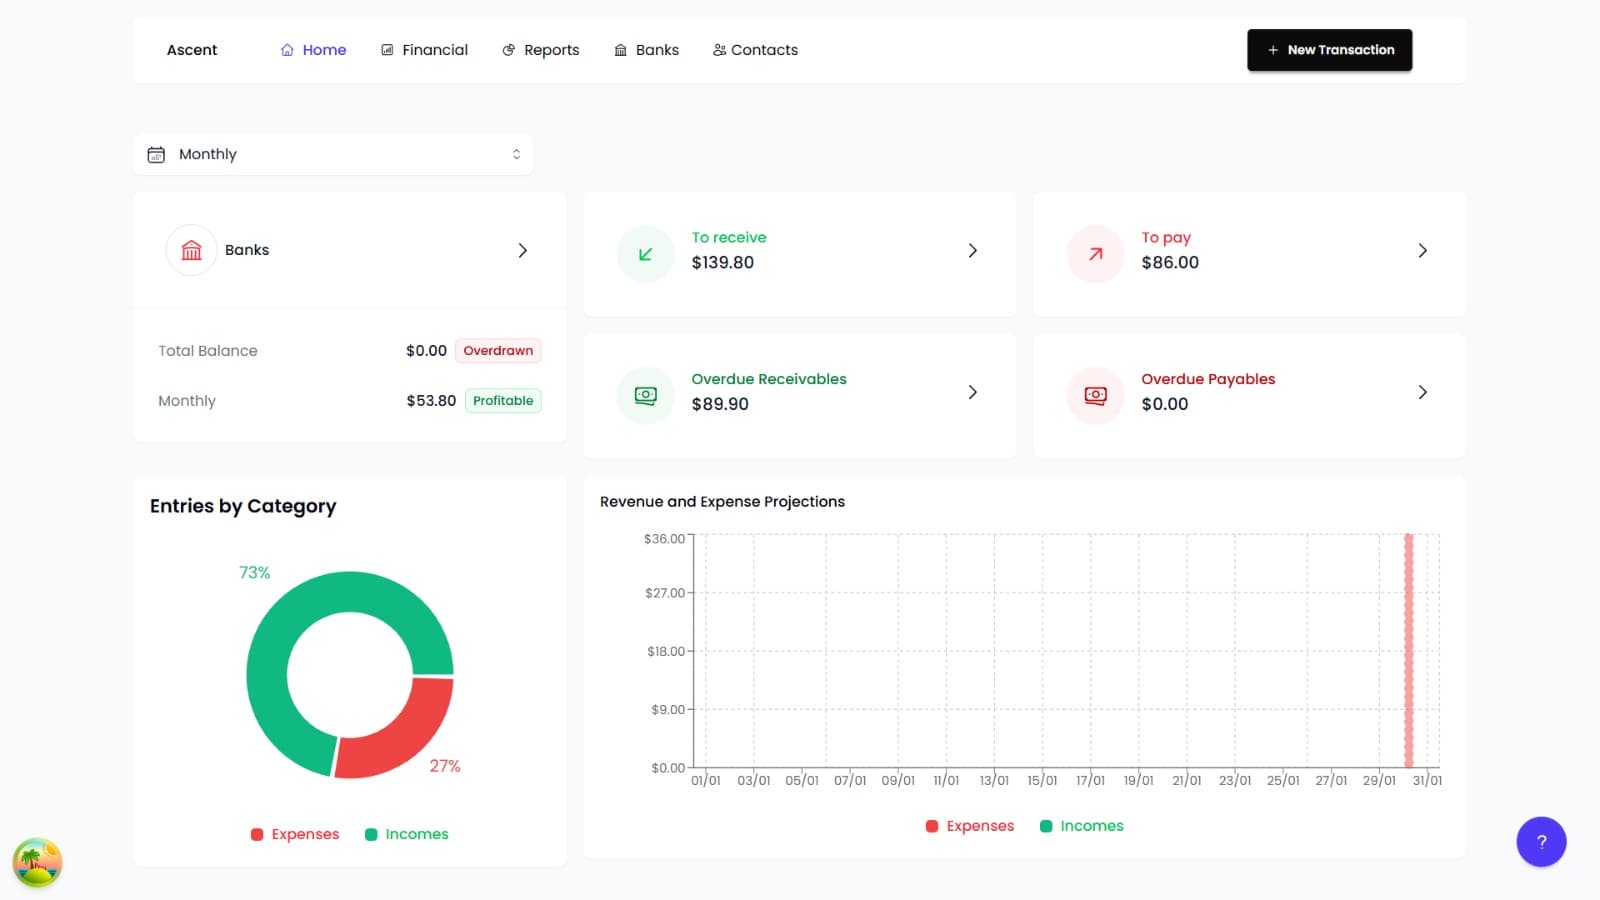
Task: Expand the To receive card chevron
Action: click(972, 250)
